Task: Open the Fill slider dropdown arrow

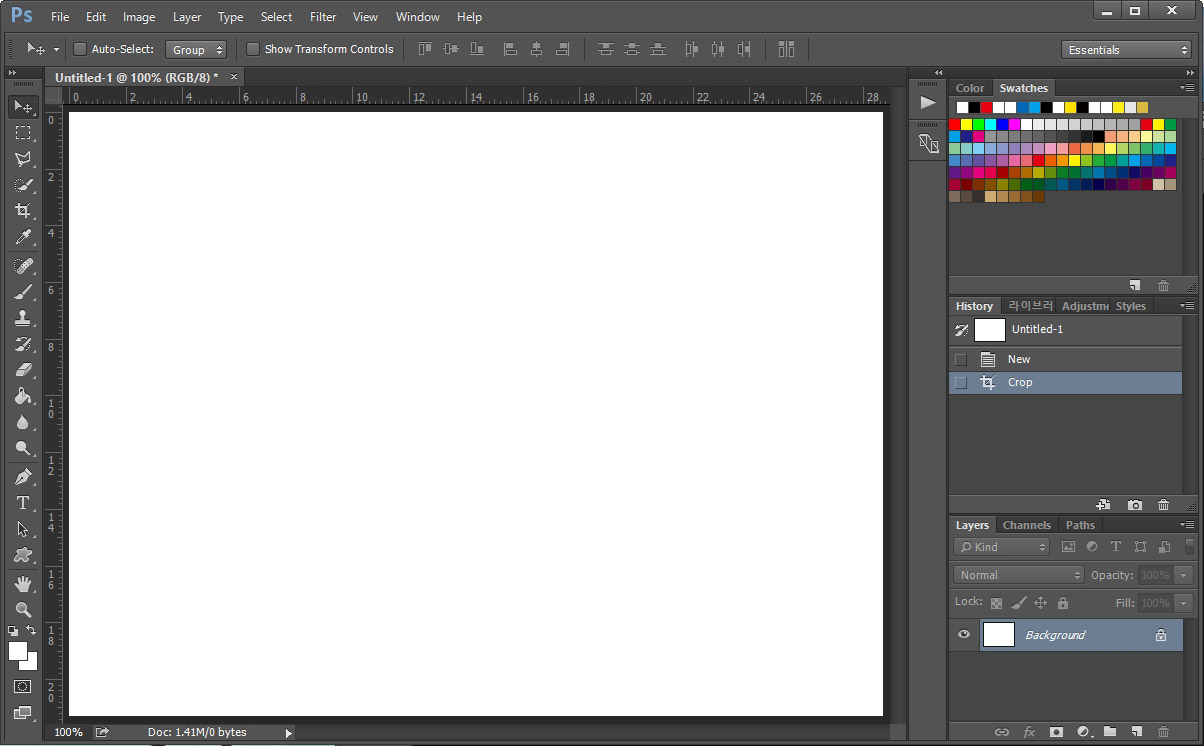Action: coord(1184,603)
